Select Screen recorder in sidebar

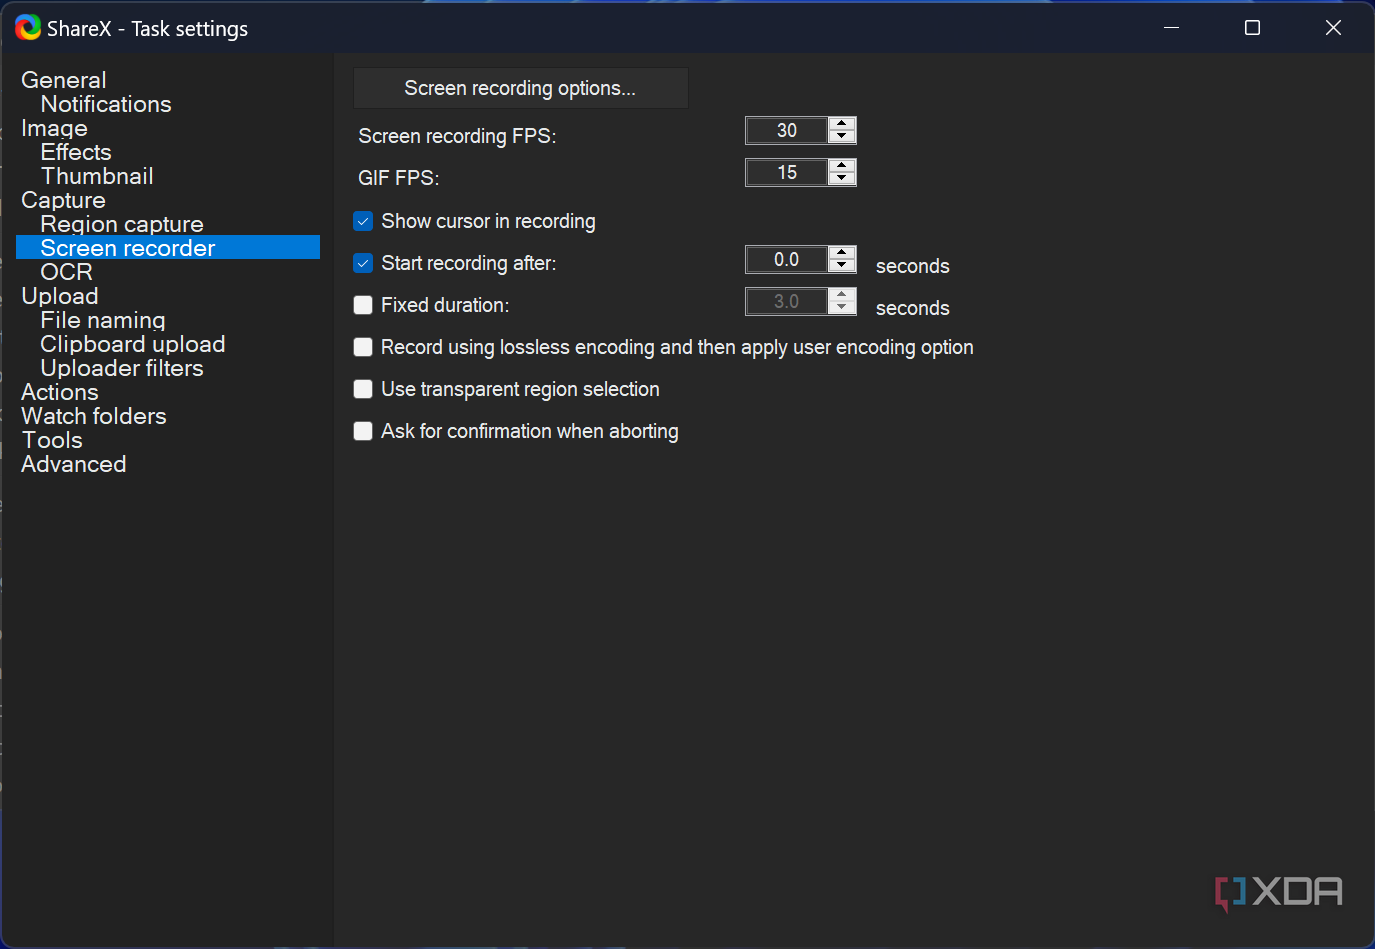pyautogui.click(x=168, y=248)
